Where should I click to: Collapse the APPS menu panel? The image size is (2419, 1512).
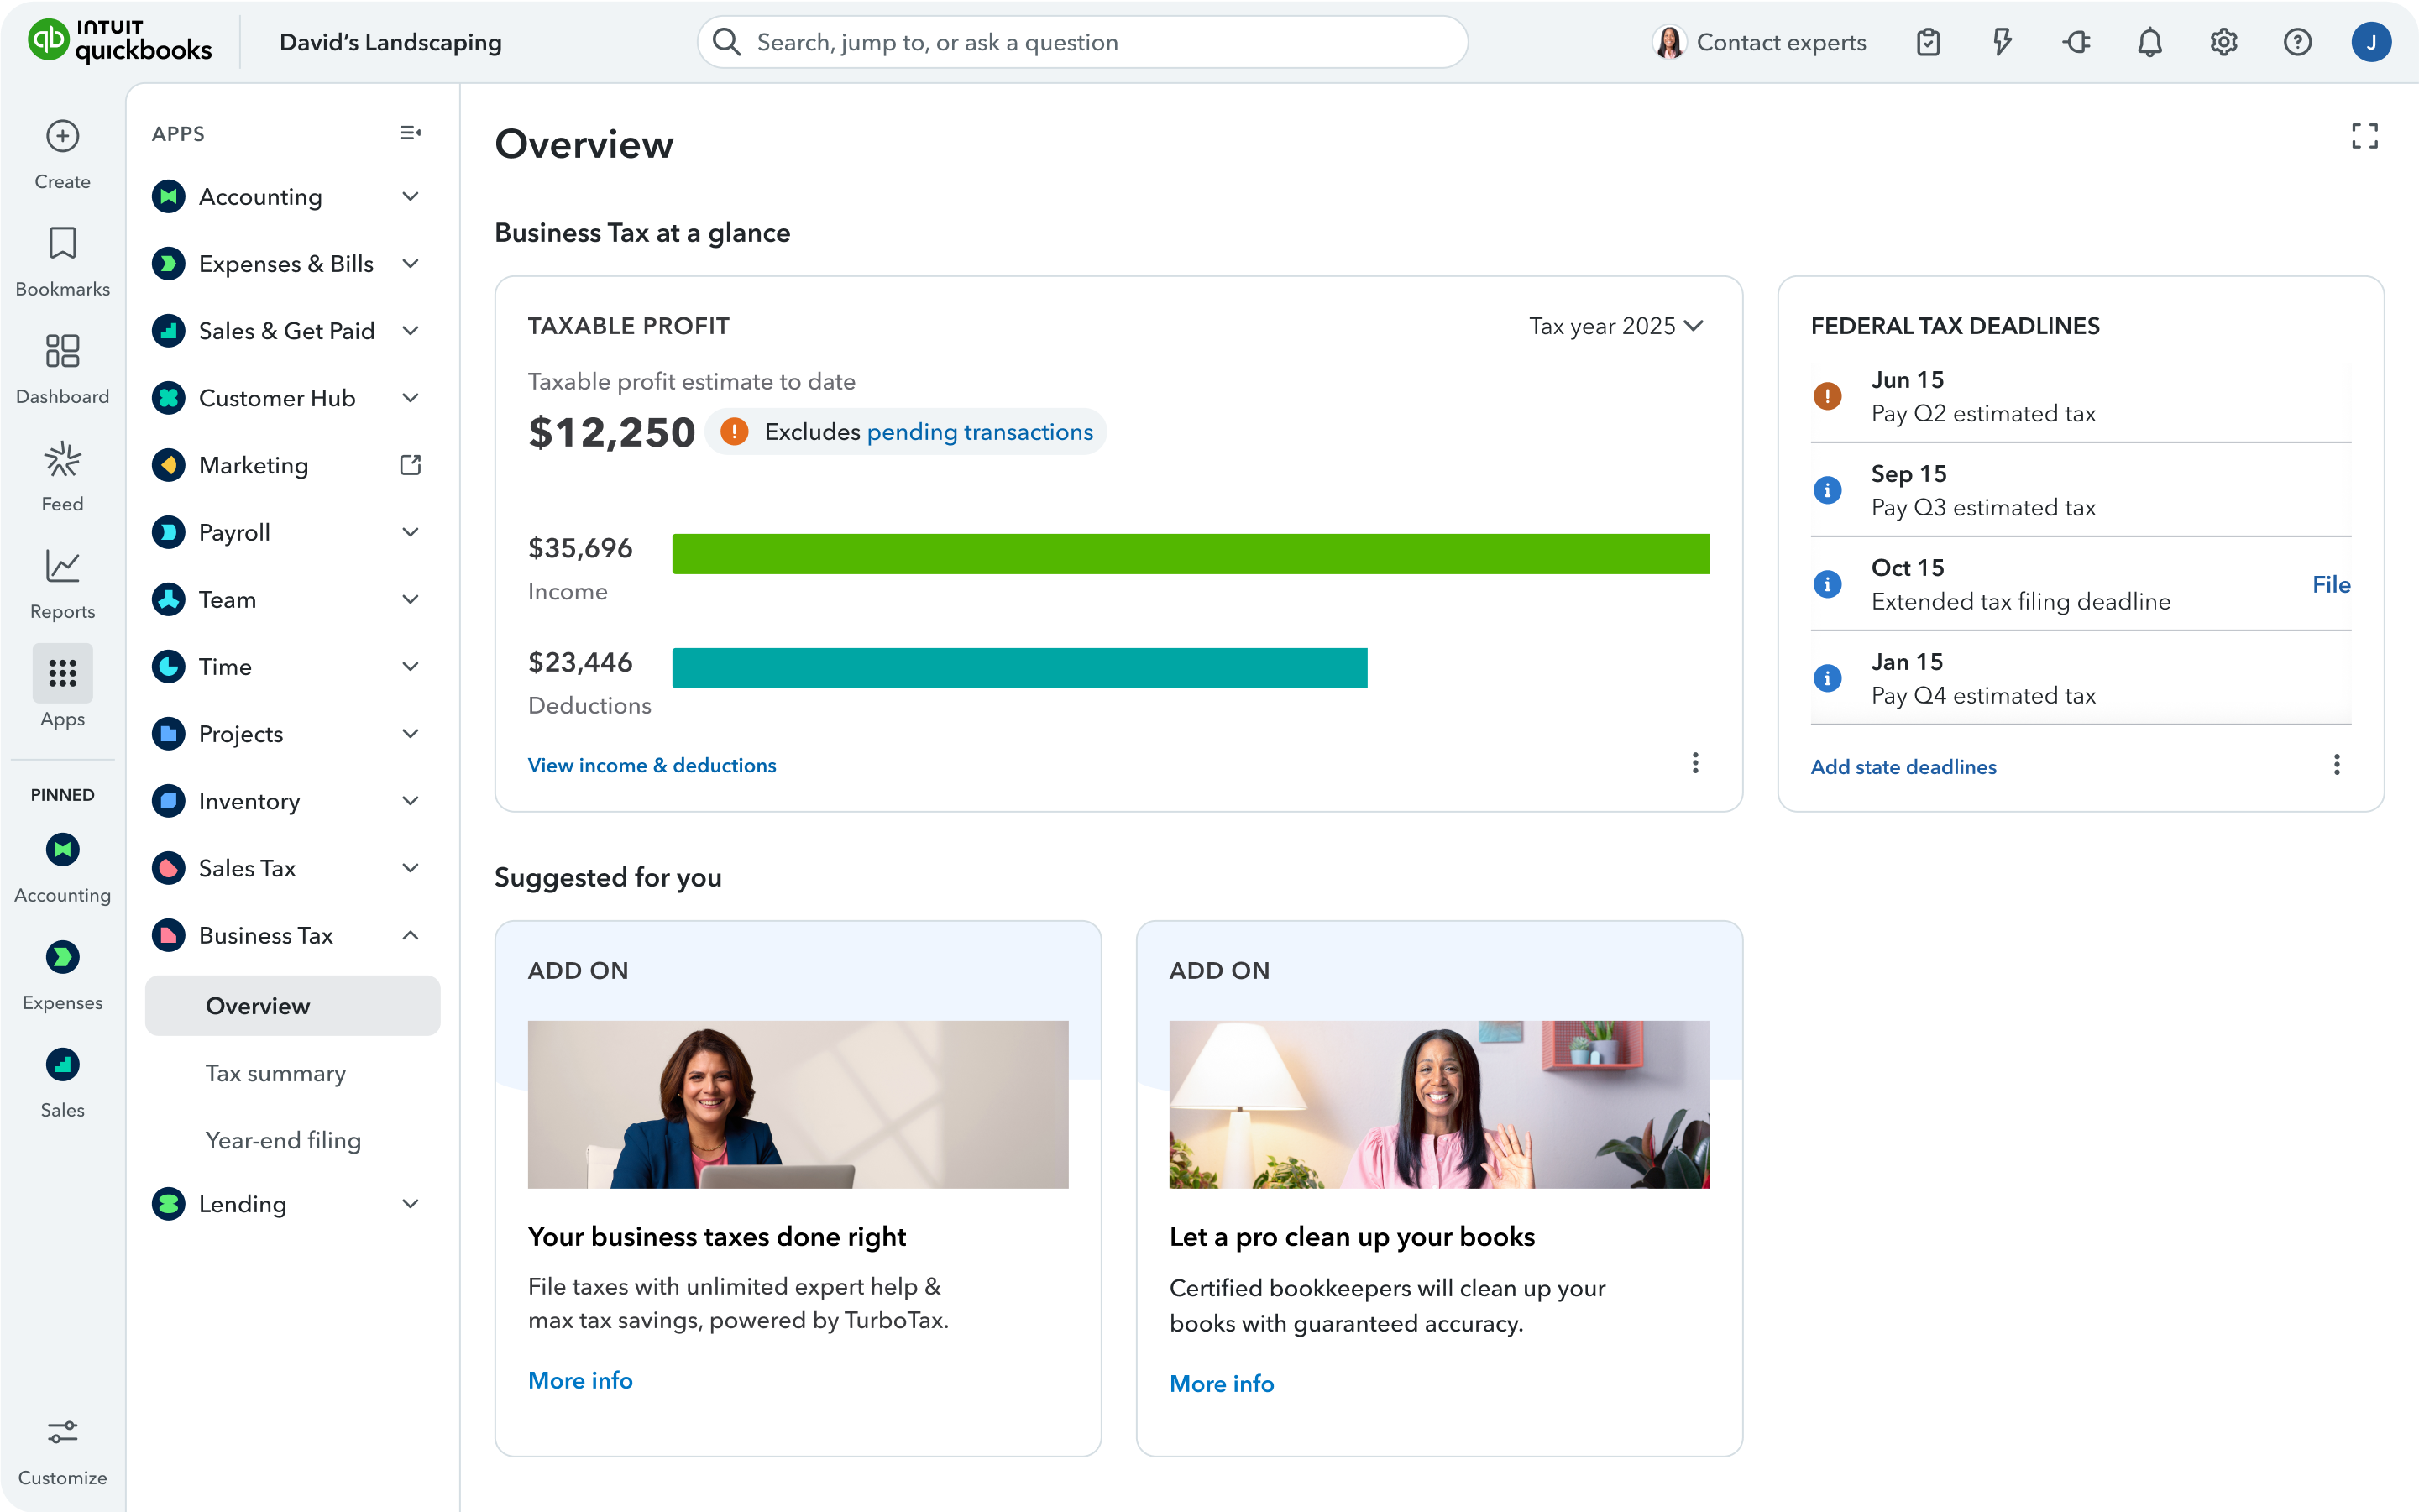(409, 133)
